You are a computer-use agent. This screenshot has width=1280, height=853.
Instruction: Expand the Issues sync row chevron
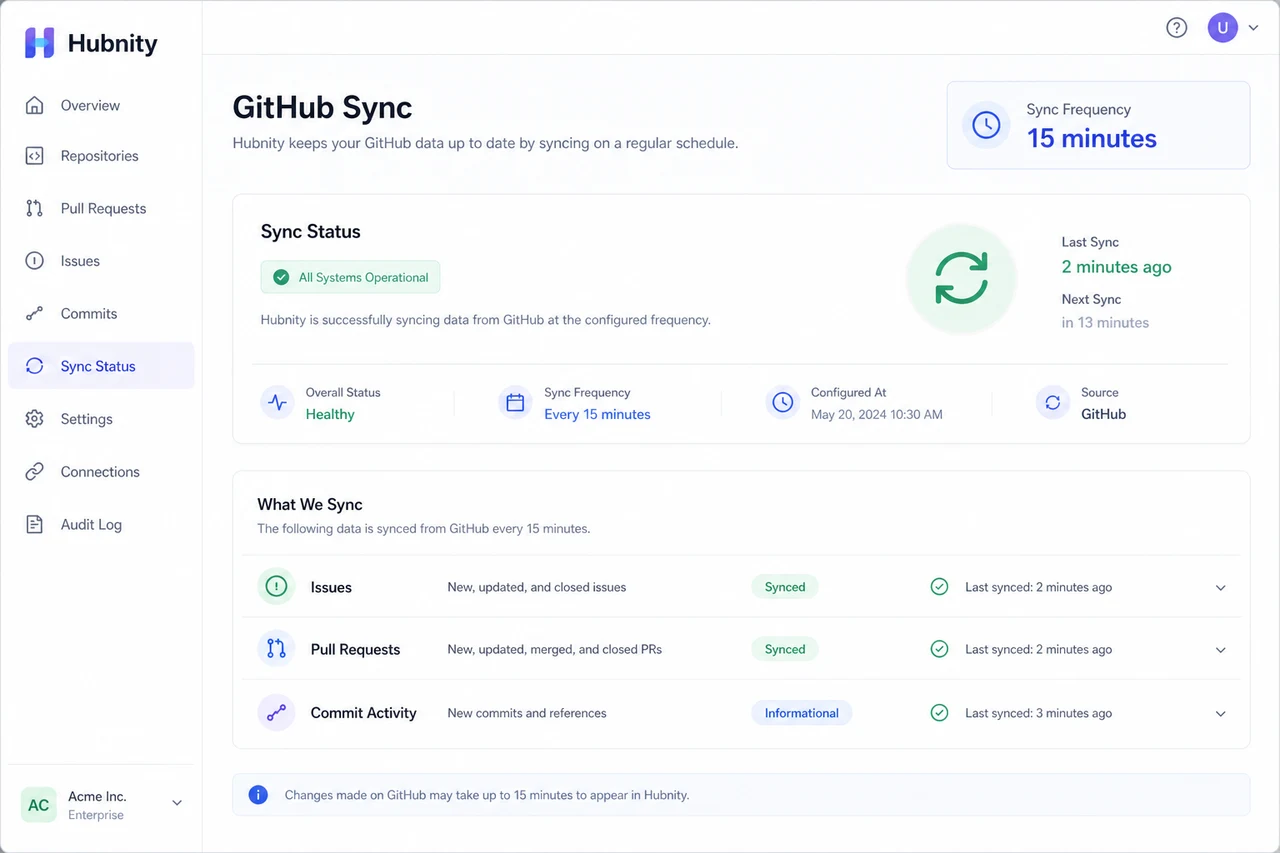pyautogui.click(x=1220, y=588)
